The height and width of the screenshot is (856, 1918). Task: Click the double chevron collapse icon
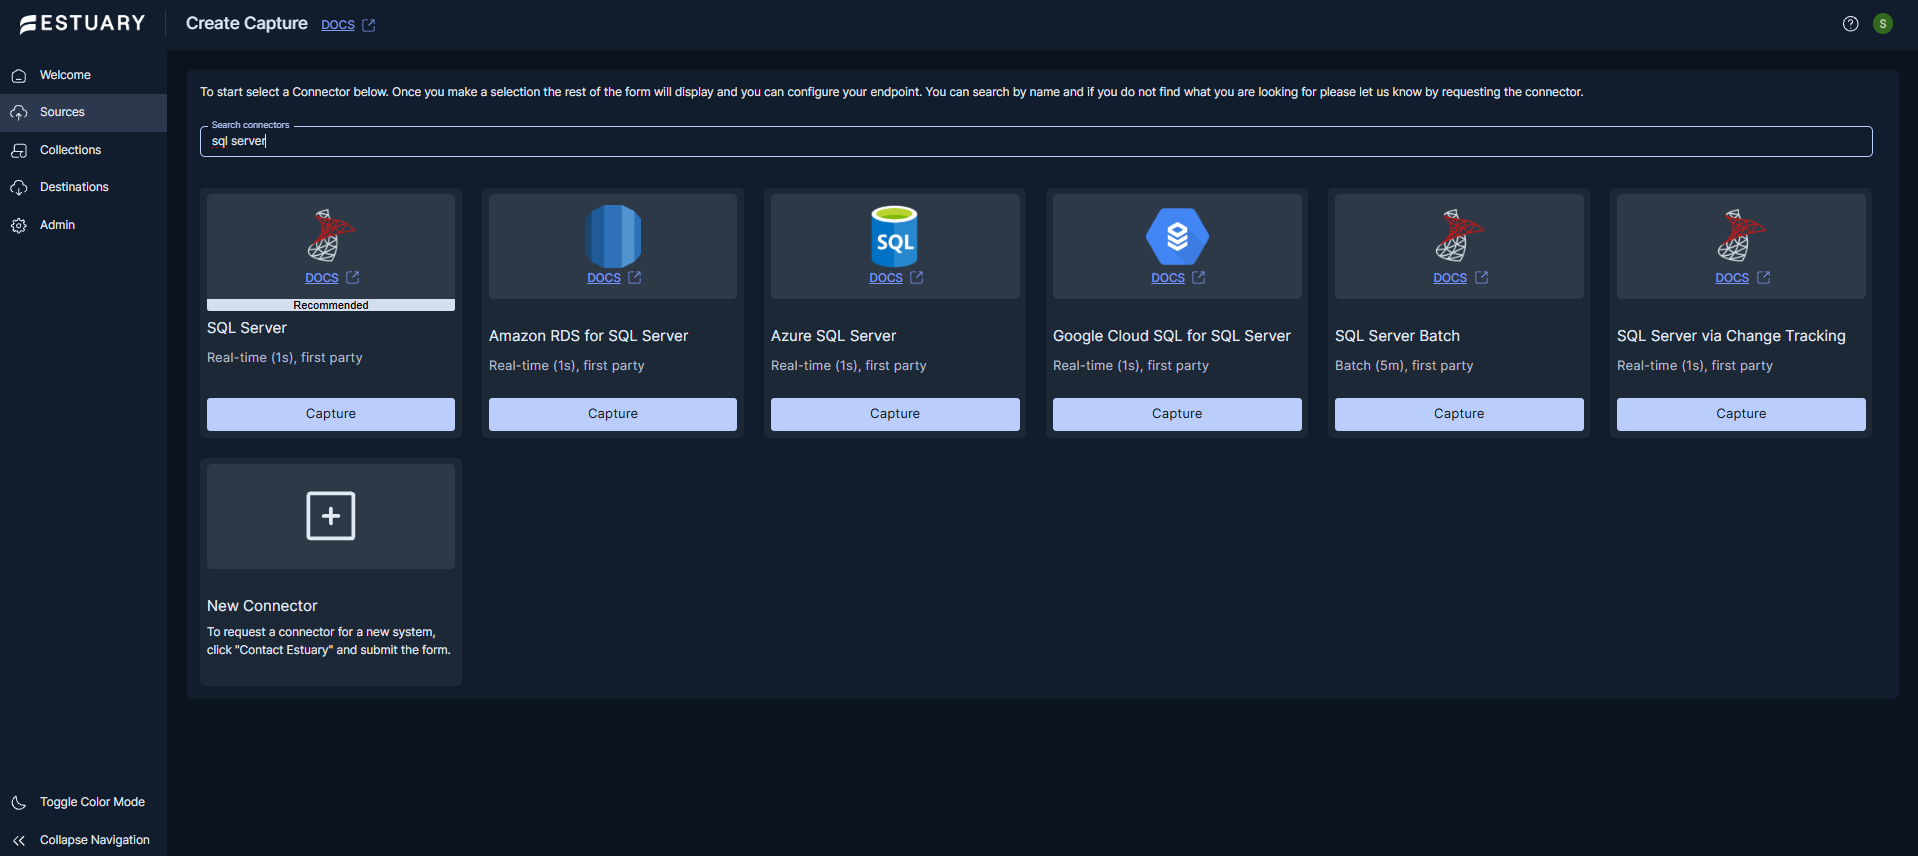[19, 841]
